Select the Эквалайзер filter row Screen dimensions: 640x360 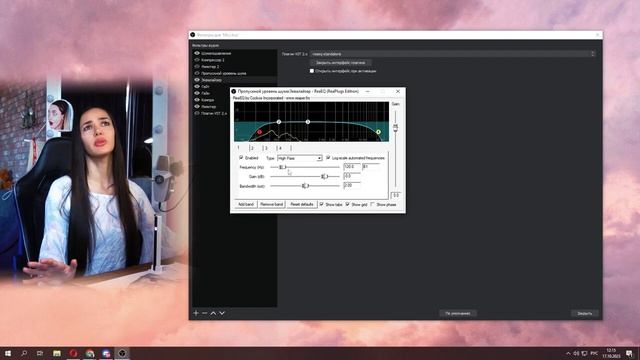click(235, 80)
